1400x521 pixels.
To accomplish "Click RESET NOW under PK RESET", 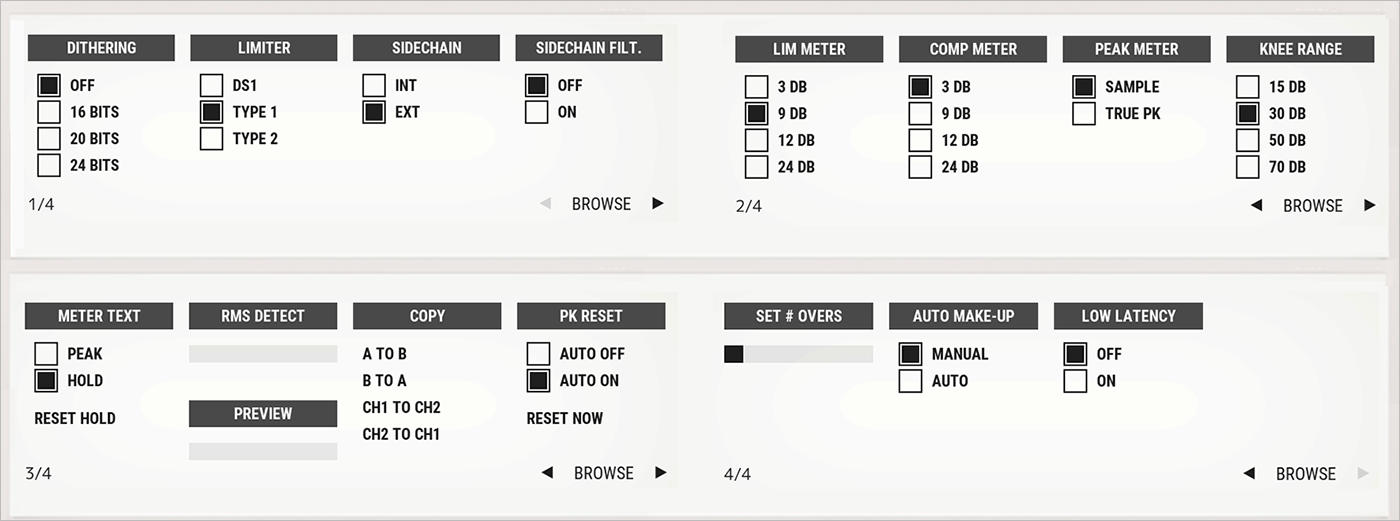I will [565, 418].
